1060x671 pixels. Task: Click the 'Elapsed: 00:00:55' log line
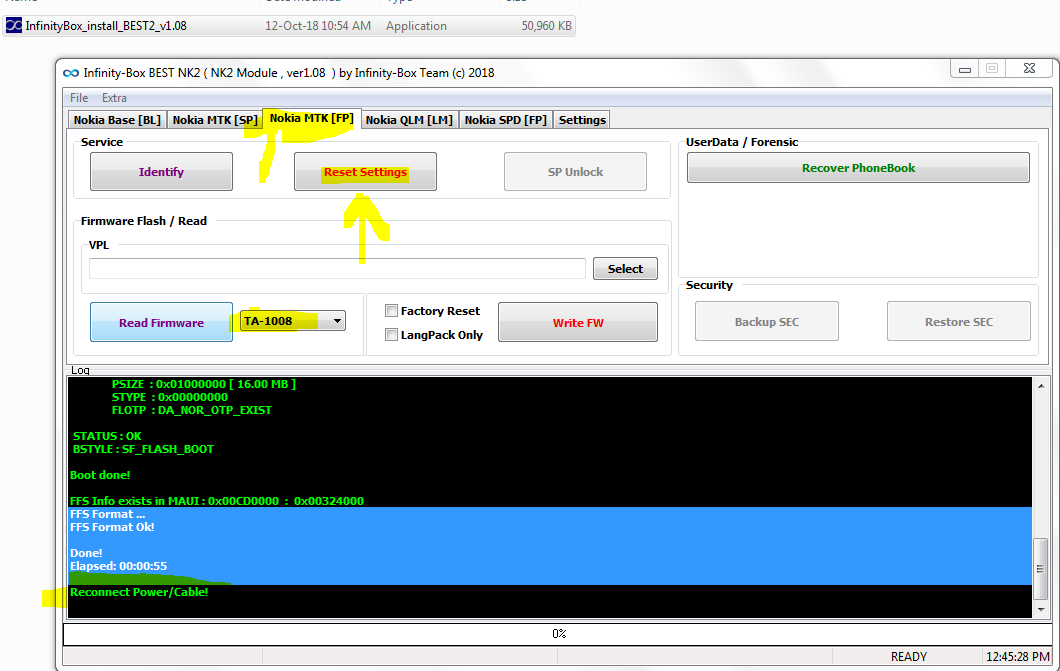click(x=118, y=566)
